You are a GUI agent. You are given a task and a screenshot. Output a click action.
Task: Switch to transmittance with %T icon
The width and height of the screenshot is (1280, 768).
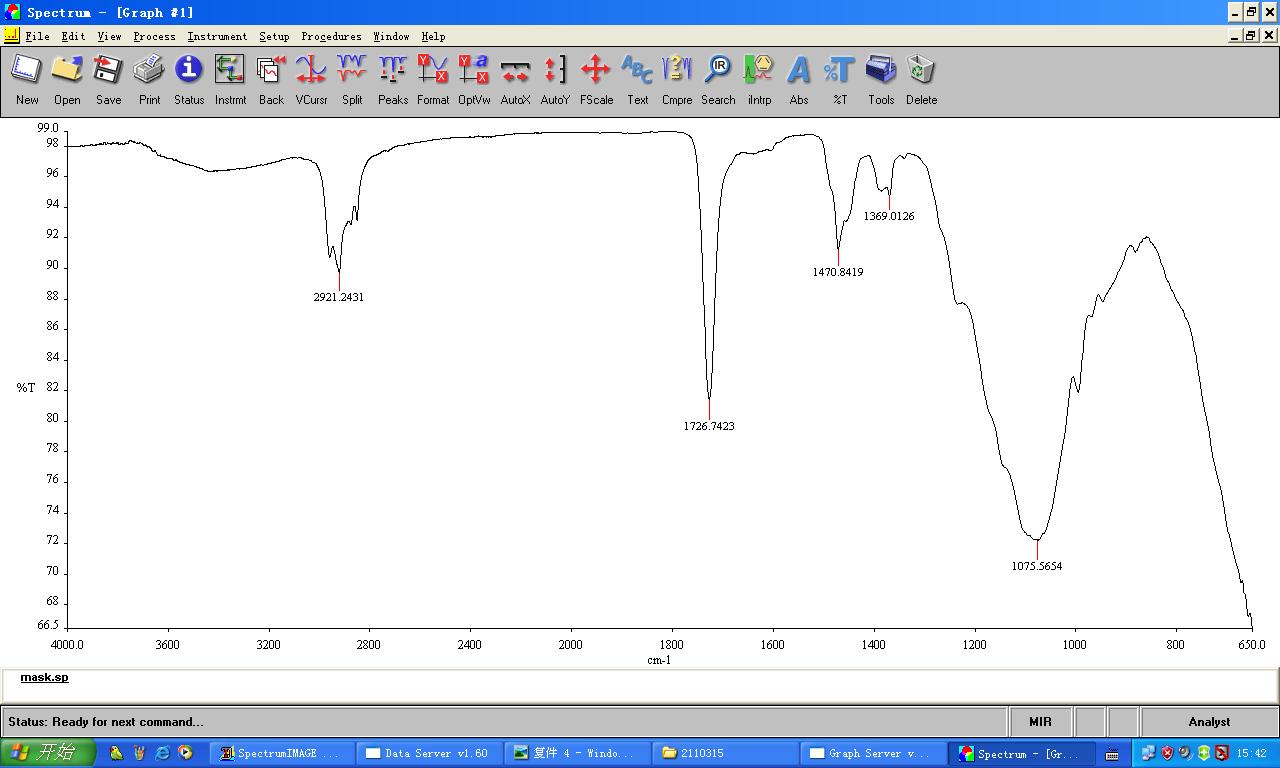[x=840, y=79]
